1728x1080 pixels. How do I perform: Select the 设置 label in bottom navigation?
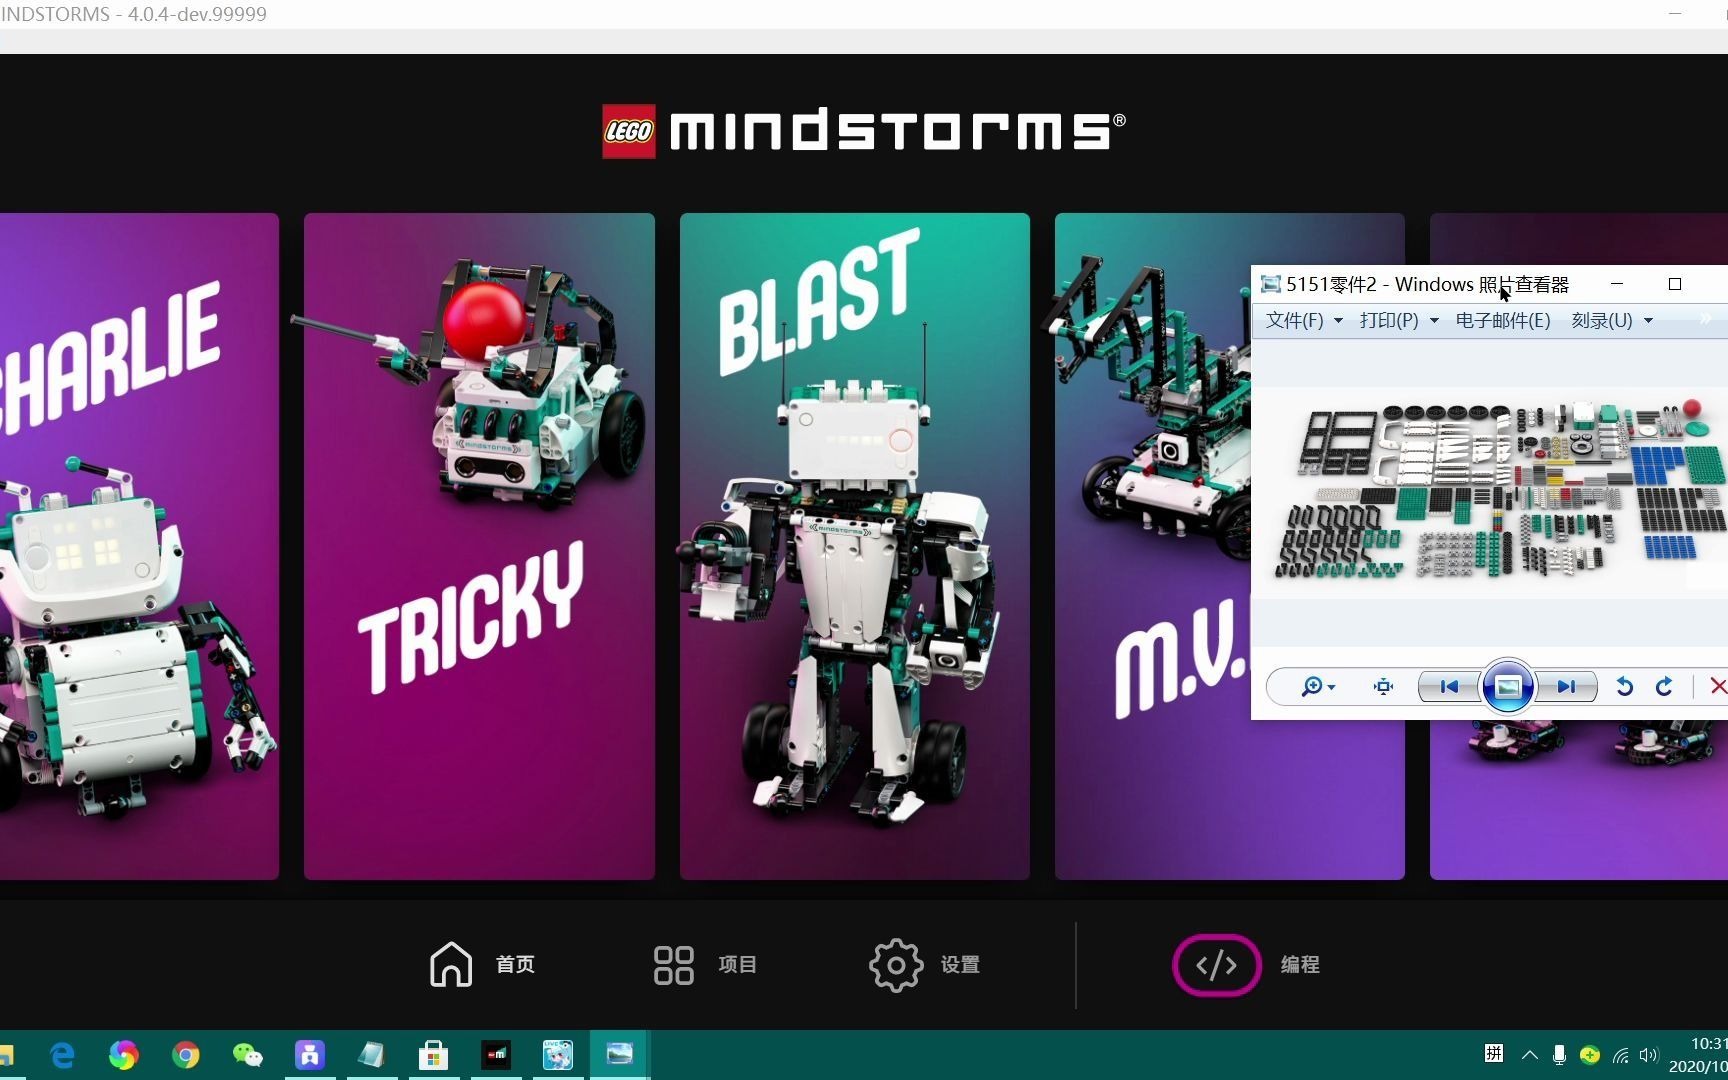coord(960,965)
